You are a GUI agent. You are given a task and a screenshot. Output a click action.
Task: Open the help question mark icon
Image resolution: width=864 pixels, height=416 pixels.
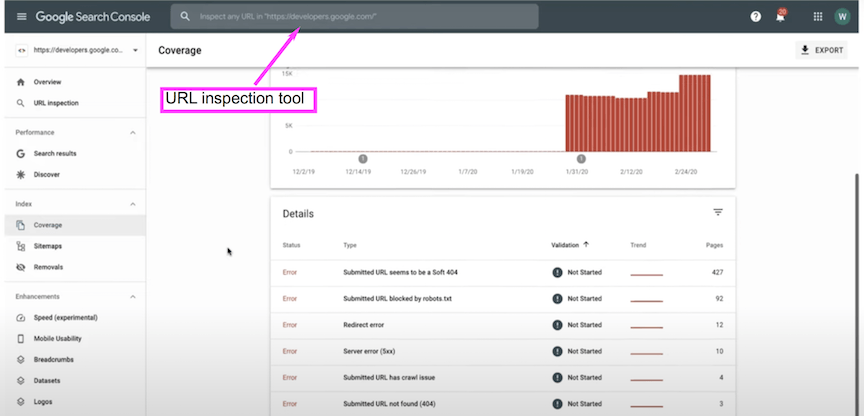point(755,17)
